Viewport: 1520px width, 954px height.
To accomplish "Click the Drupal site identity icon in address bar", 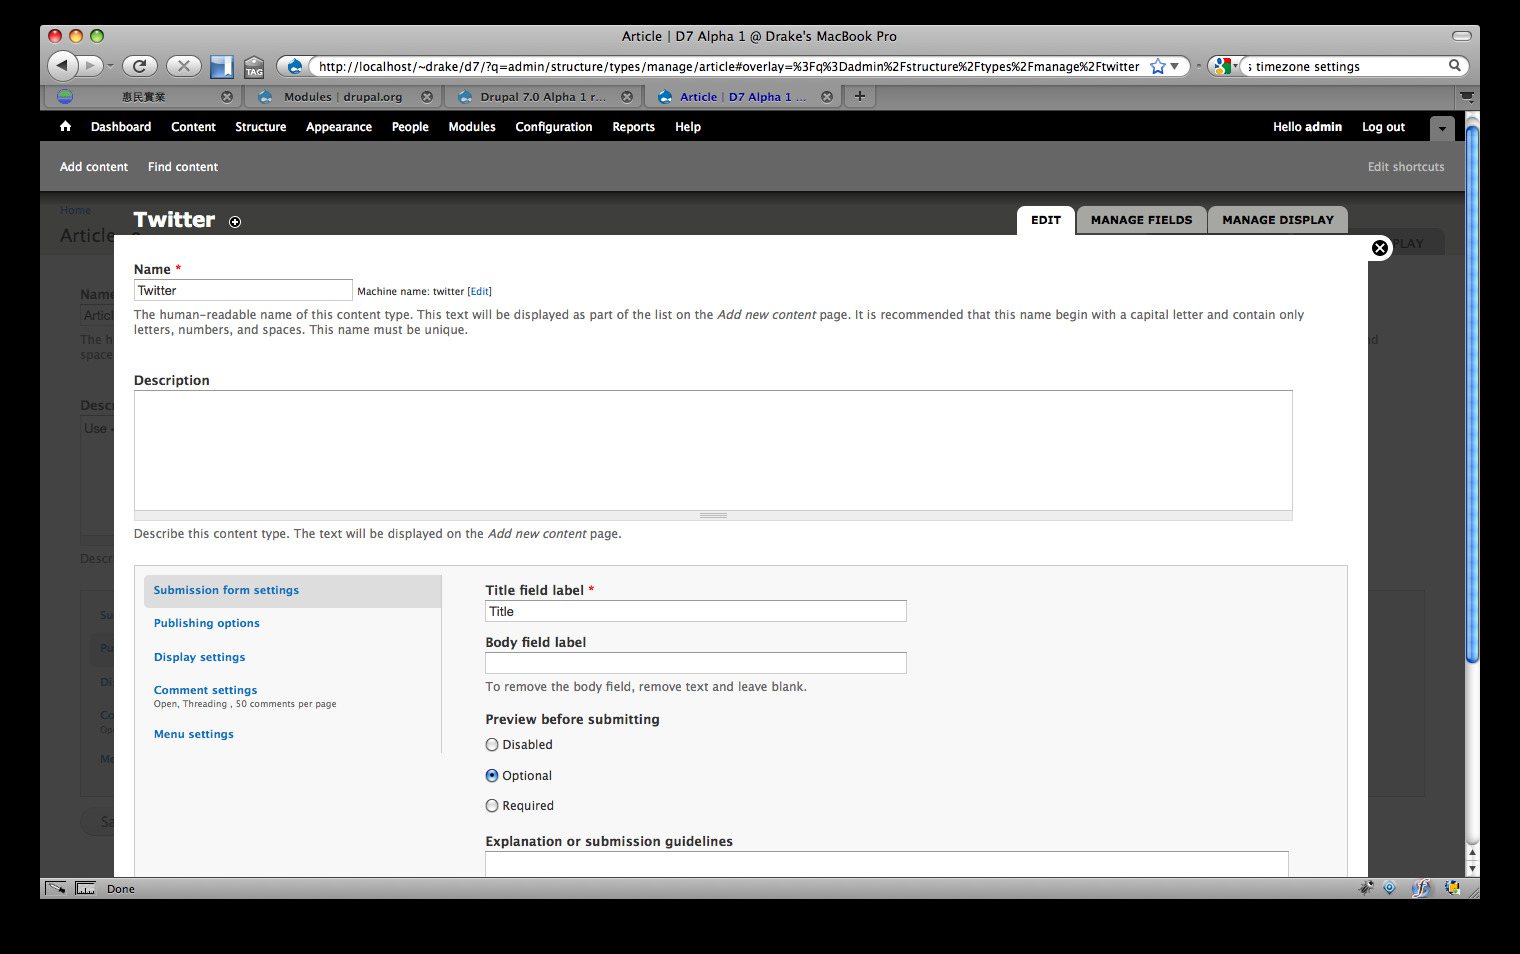I will pos(295,67).
